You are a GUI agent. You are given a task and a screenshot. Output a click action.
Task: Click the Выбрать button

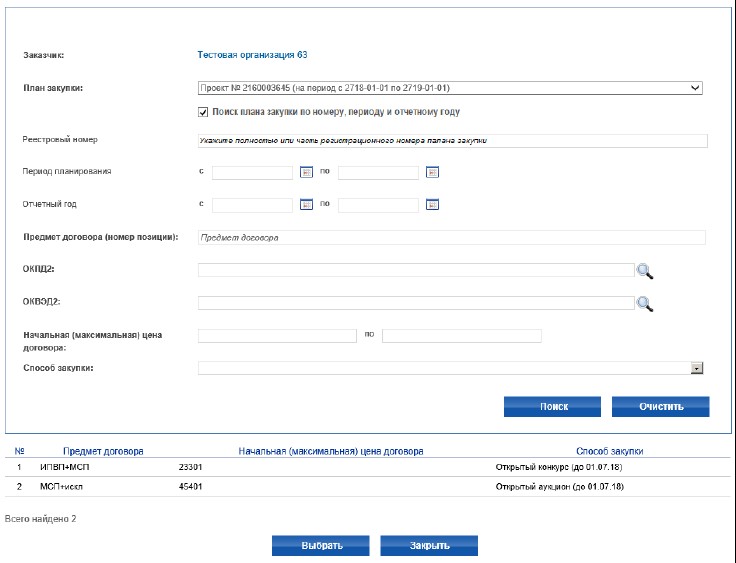tap(321, 546)
